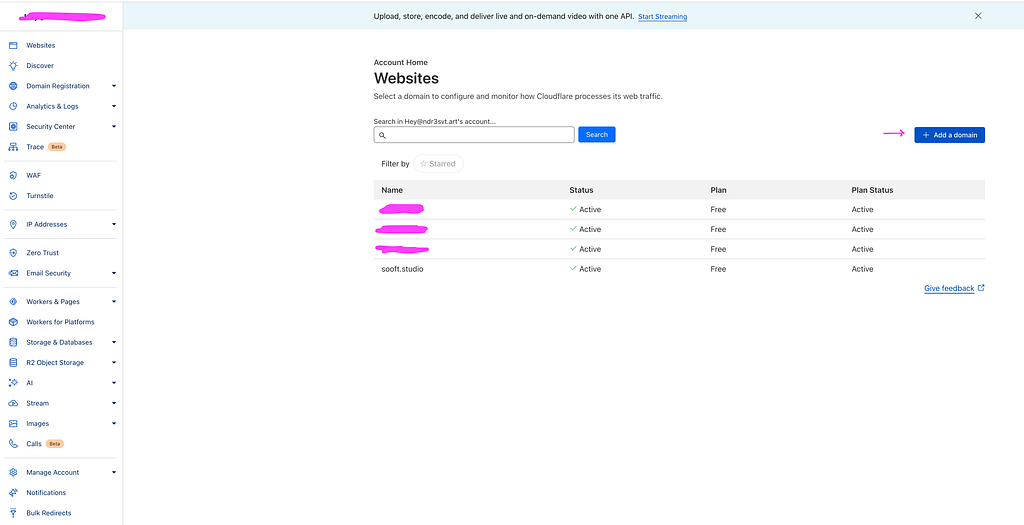
Task: Dismiss the top streaming banner
Action: tap(978, 16)
